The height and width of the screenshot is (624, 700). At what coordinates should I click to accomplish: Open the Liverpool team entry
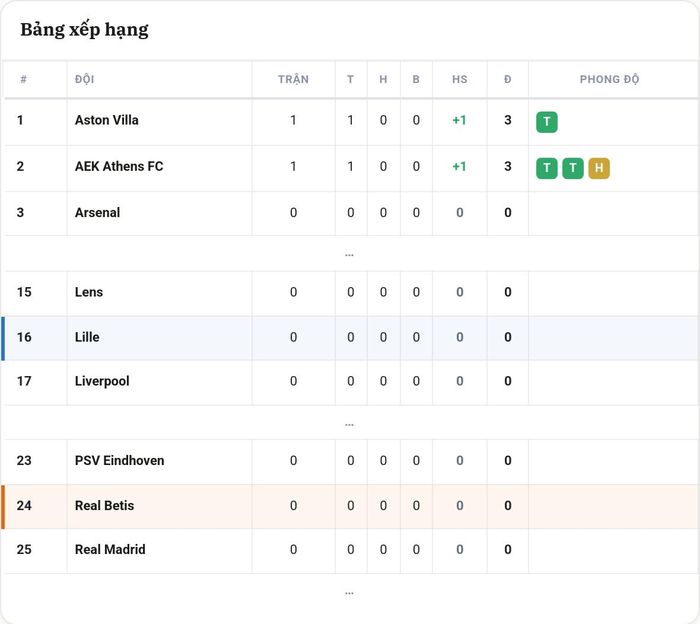pos(102,381)
